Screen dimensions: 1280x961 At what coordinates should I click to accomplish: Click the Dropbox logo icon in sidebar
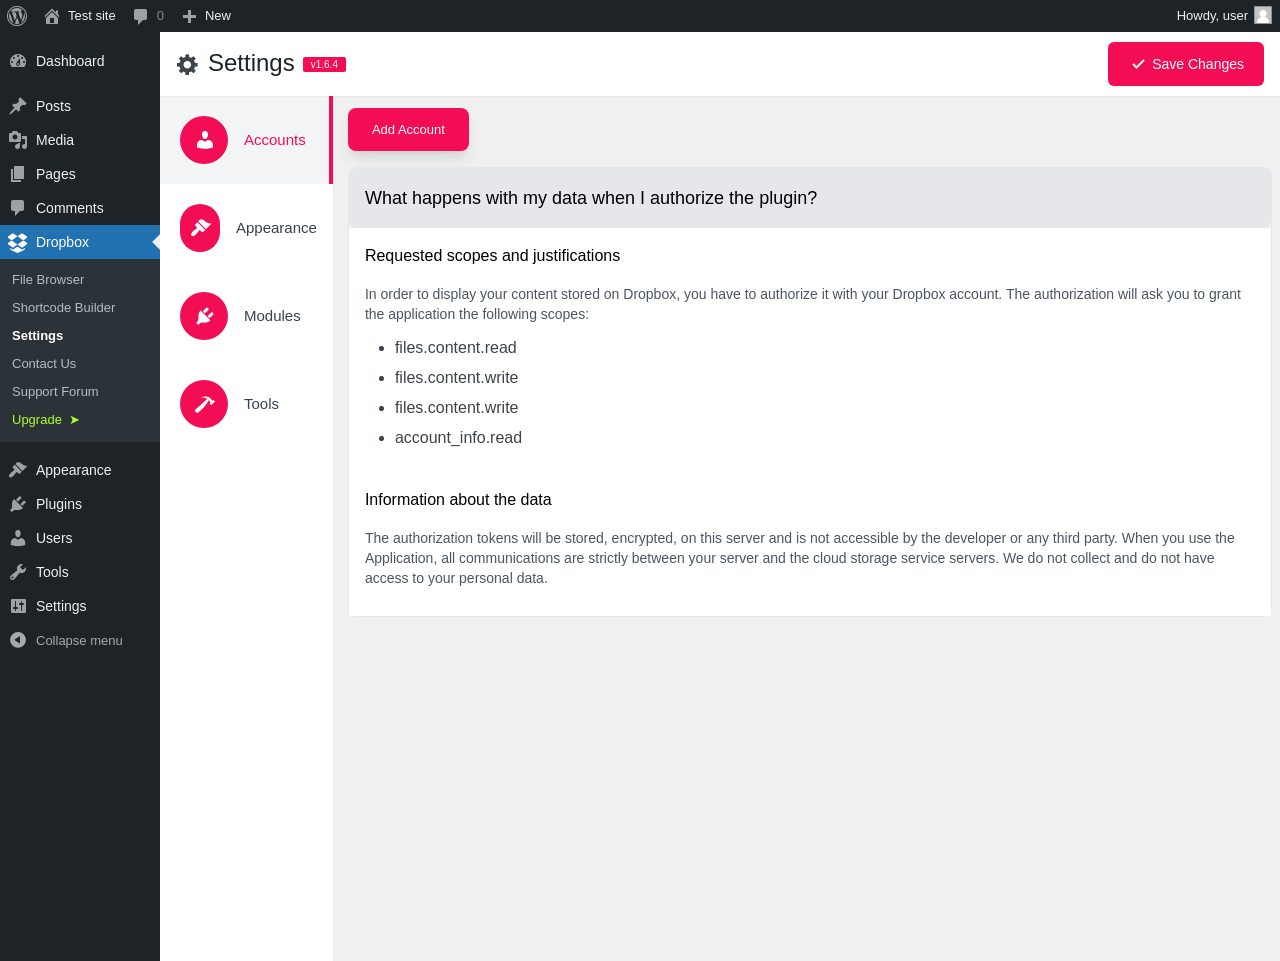coord(17,242)
